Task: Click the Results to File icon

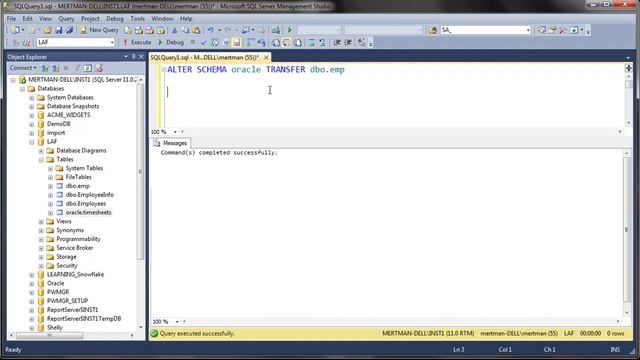Action: [x=298, y=42]
